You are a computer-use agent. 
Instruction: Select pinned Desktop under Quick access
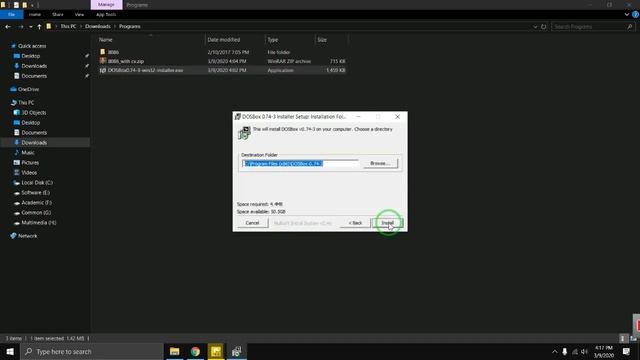(x=31, y=56)
